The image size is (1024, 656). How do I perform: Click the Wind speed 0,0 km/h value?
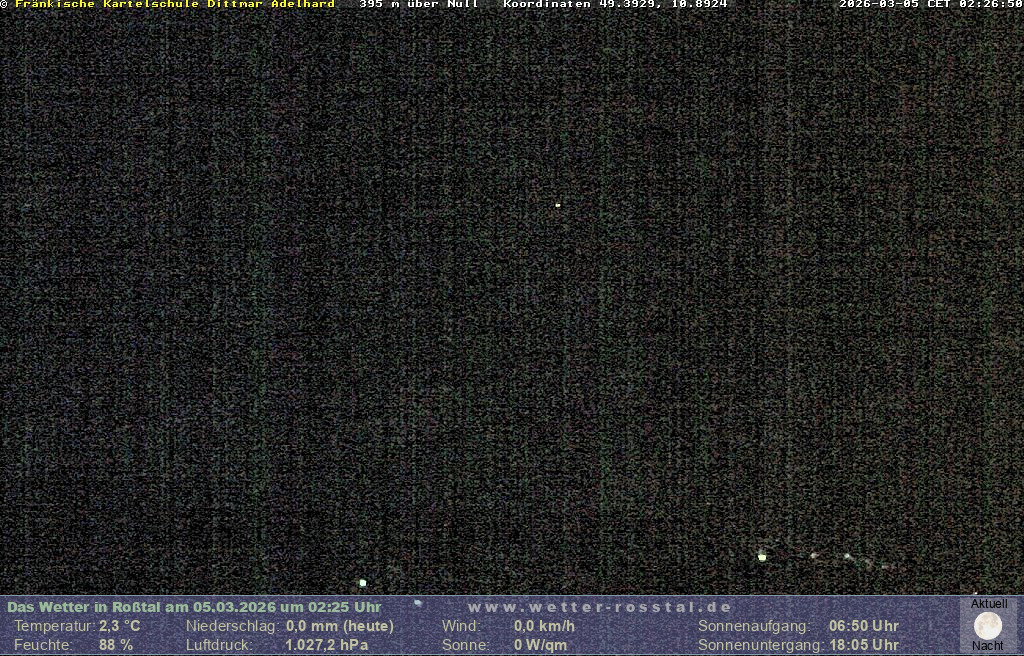tap(544, 626)
